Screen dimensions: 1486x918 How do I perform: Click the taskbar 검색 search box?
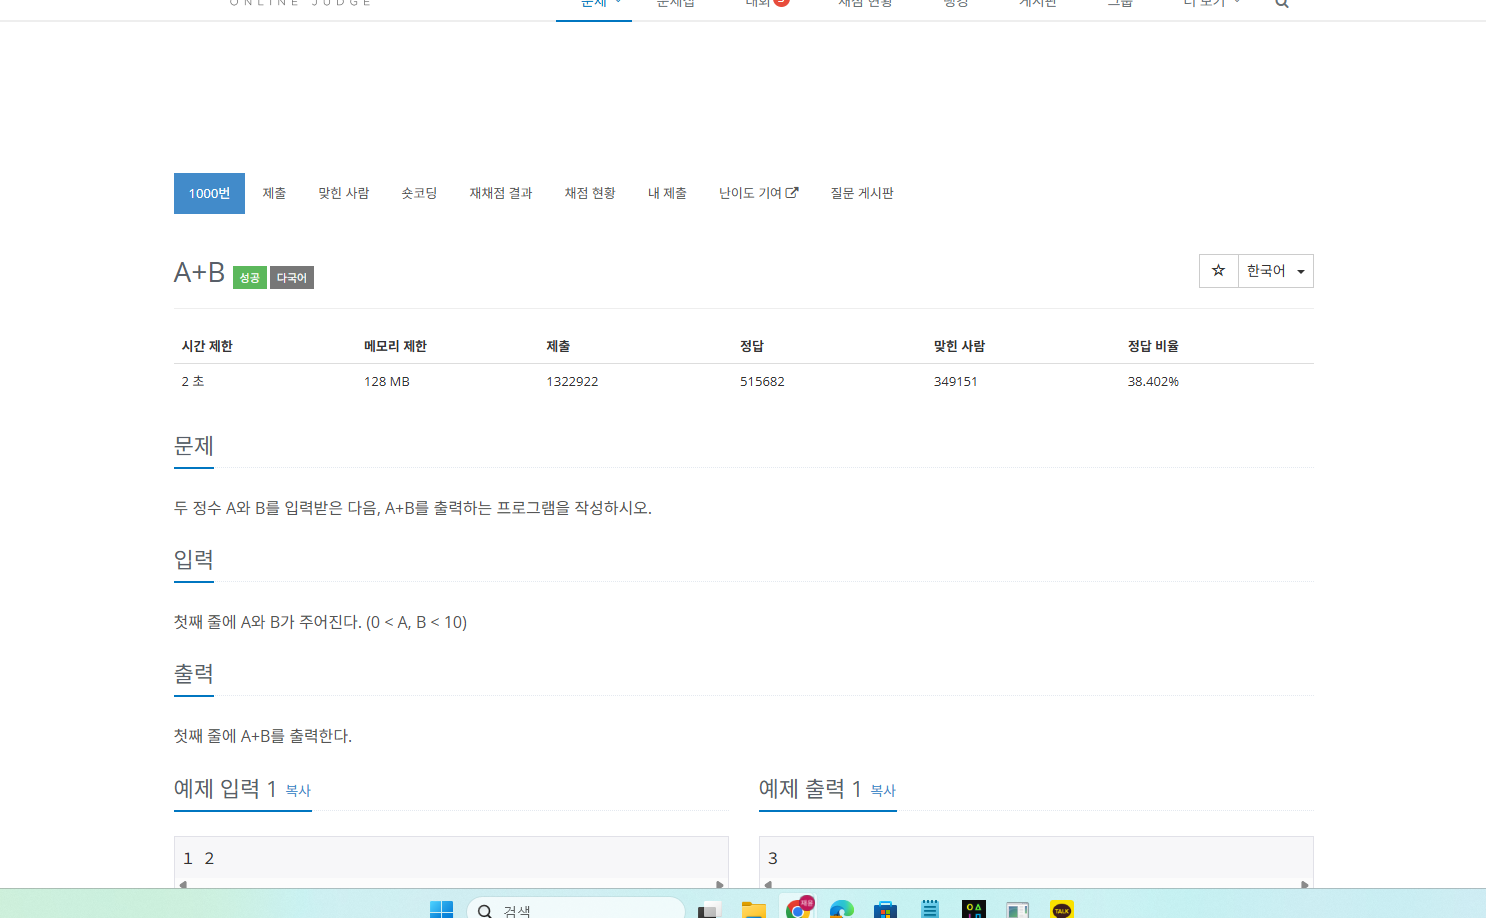click(576, 908)
